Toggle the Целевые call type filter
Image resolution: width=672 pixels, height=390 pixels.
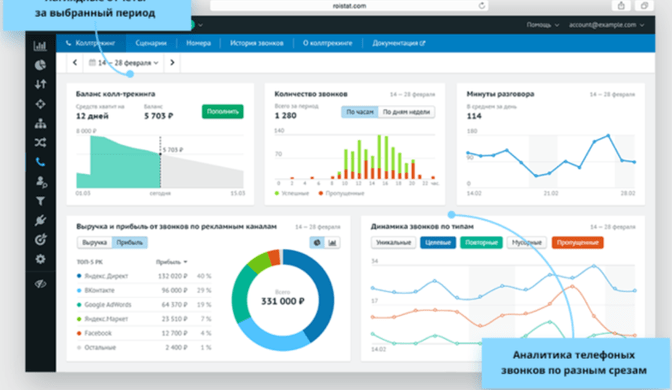coord(438,243)
